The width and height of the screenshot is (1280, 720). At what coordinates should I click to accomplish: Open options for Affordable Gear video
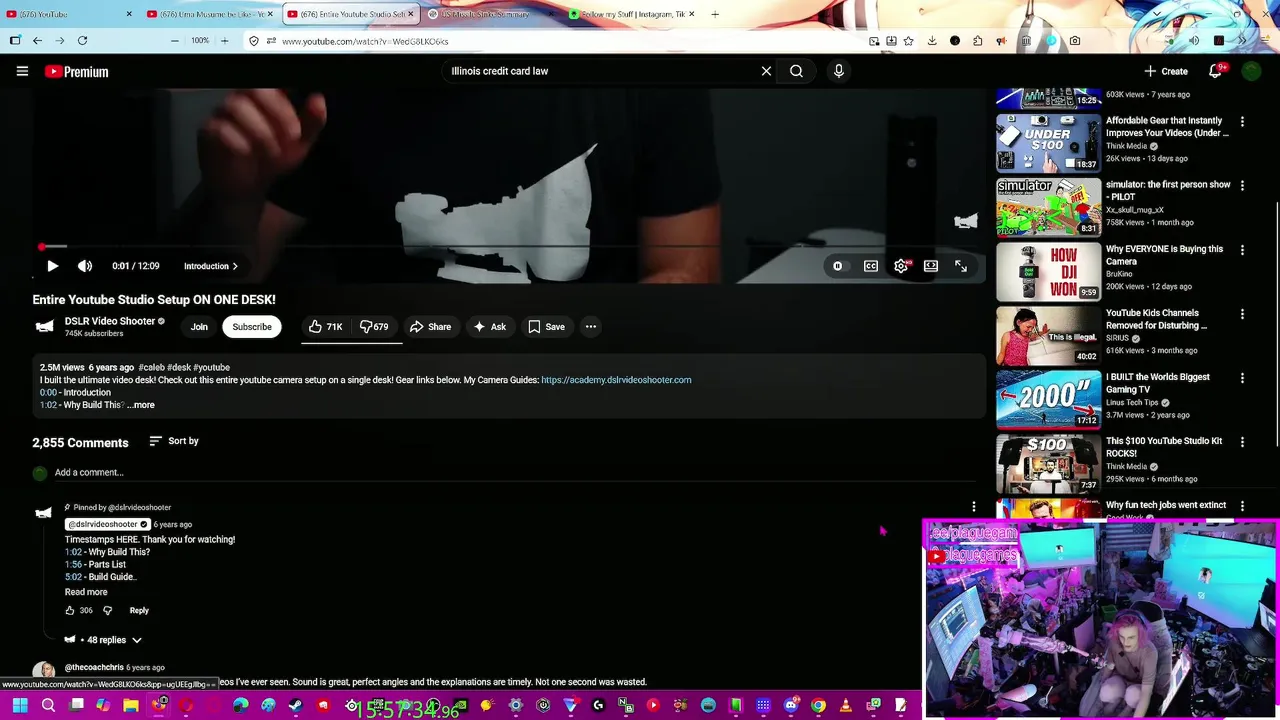coord(1242,122)
